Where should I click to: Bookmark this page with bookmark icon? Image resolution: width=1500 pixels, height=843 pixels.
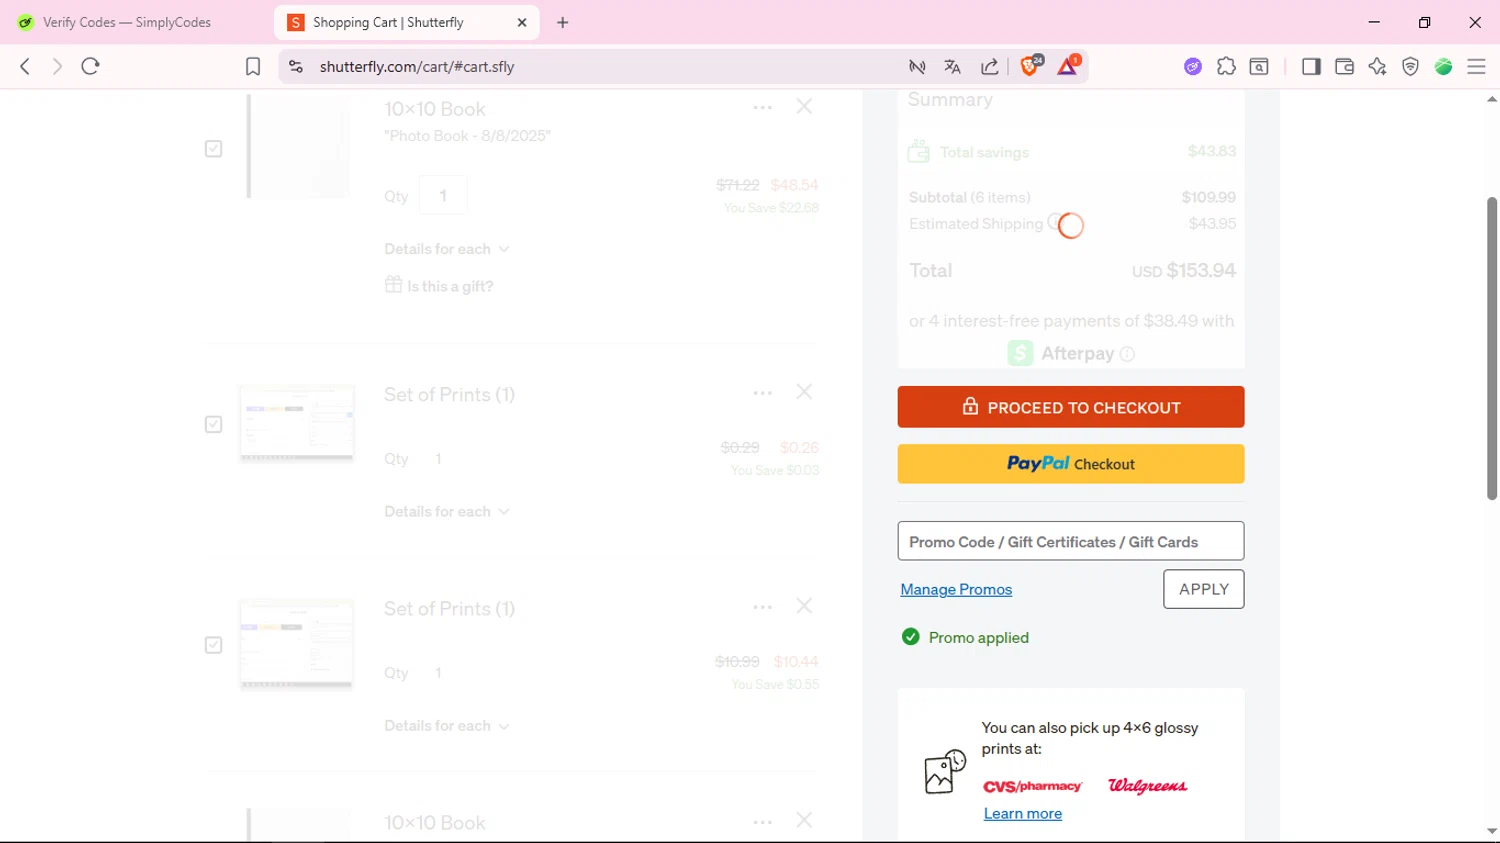point(253,67)
